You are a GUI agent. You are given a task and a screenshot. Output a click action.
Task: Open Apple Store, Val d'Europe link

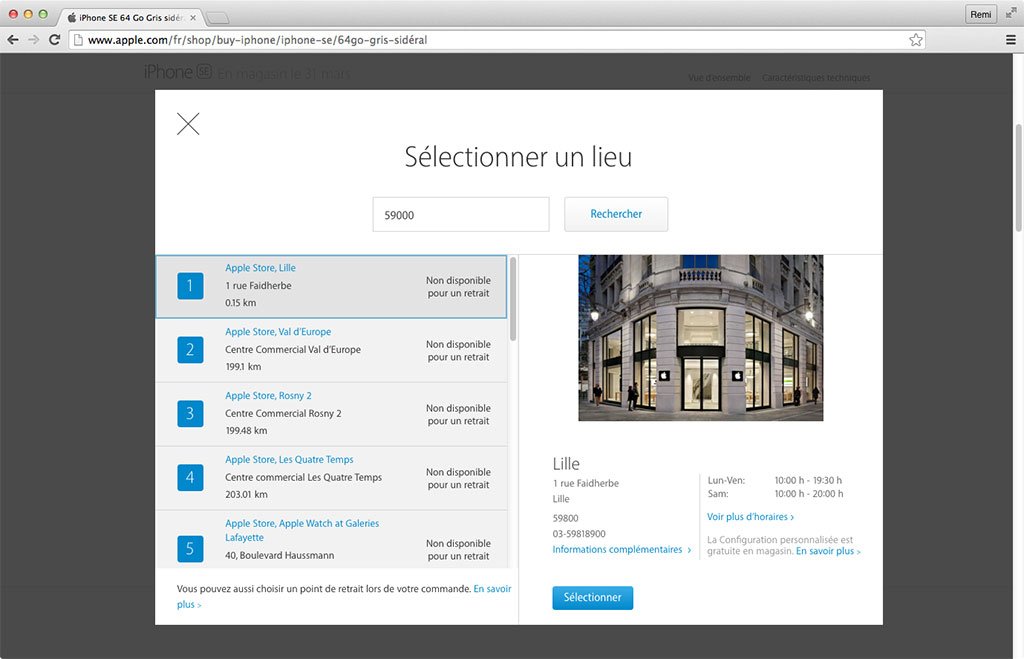278,332
